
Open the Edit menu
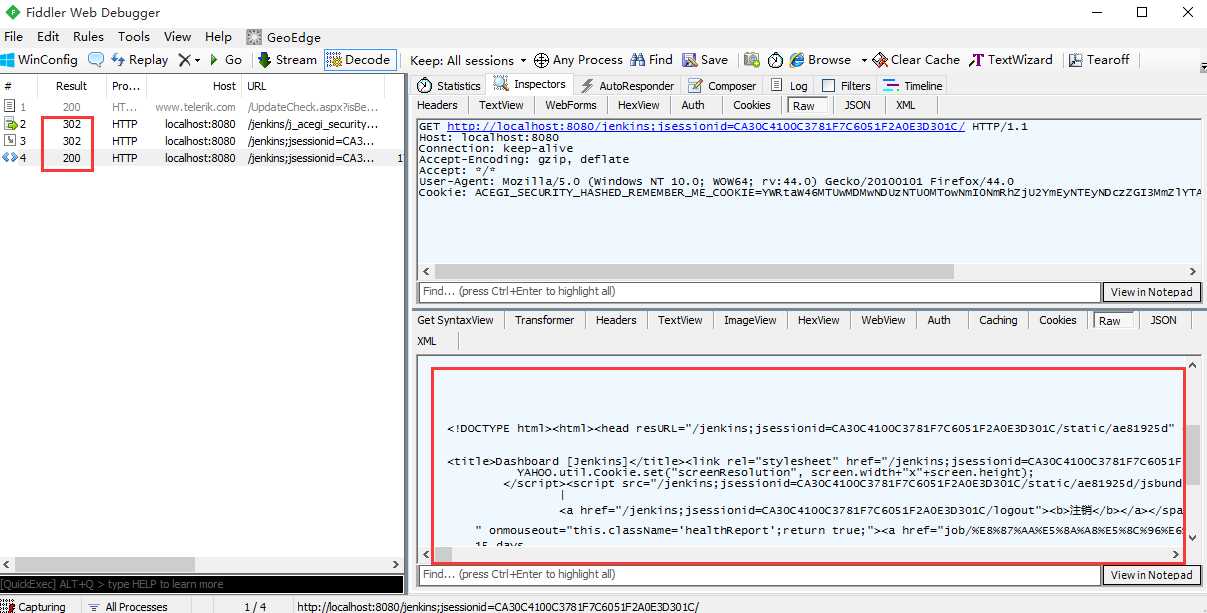click(48, 37)
